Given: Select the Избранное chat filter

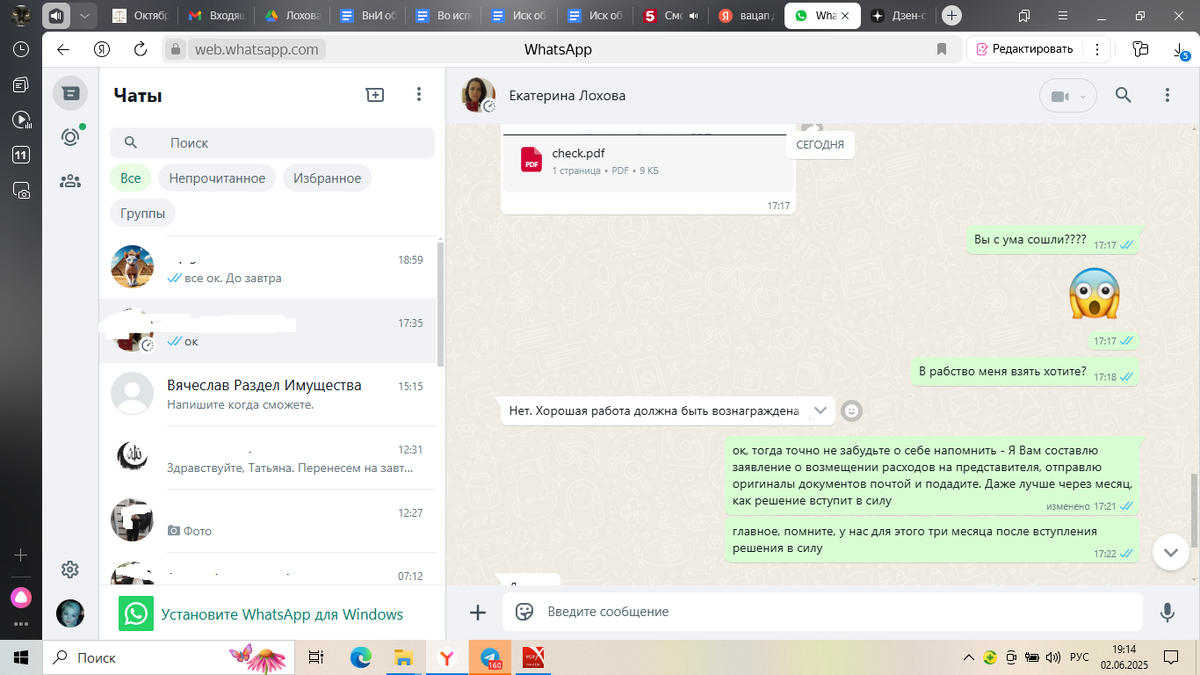Looking at the screenshot, I should [x=327, y=178].
